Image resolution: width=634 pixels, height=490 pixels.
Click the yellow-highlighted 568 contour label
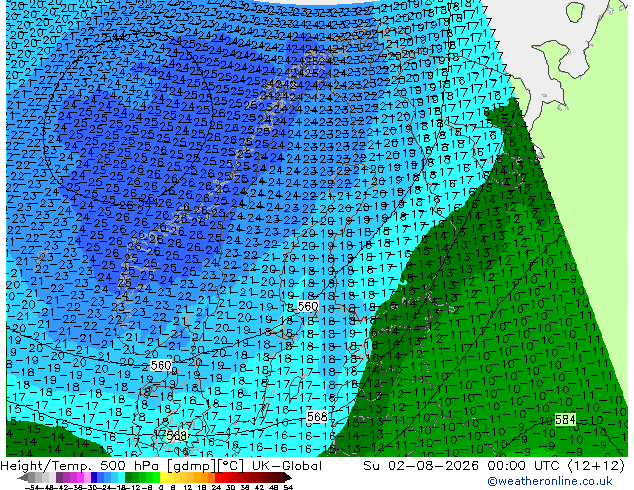click(176, 436)
